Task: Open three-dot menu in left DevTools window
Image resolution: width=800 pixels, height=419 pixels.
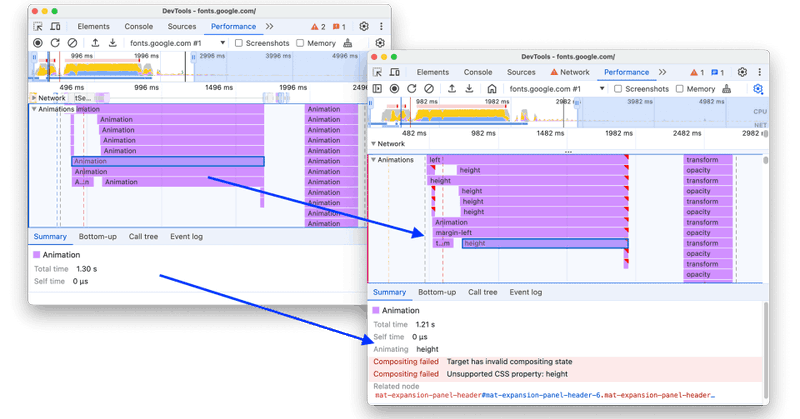Action: click(381, 27)
